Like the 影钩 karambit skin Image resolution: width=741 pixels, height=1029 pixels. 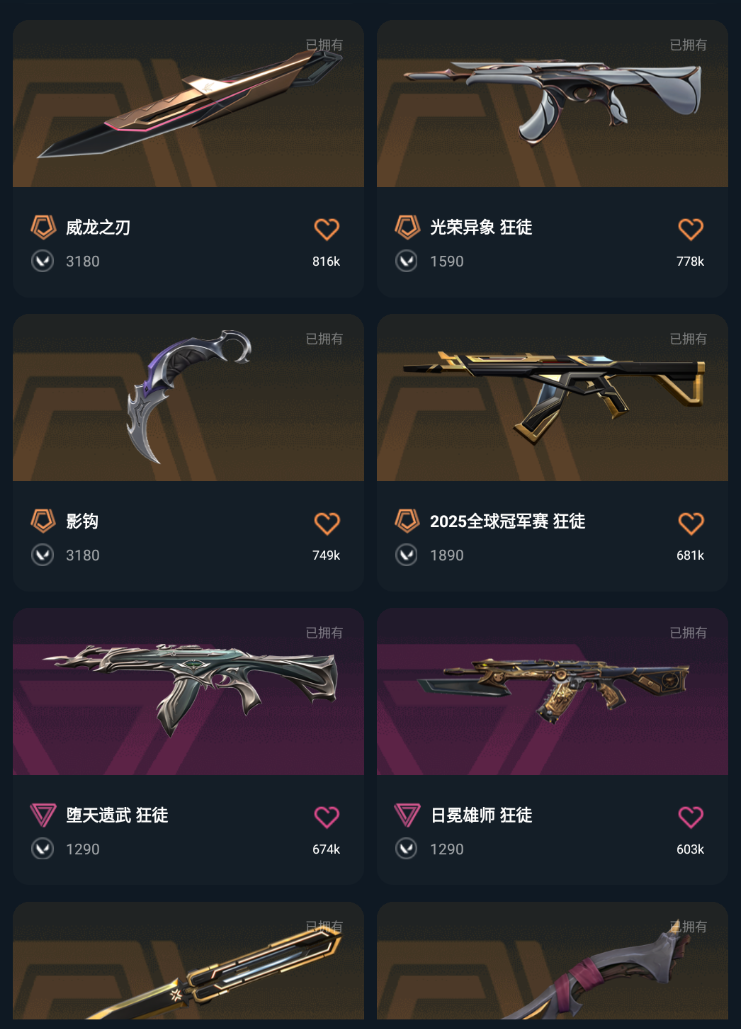[x=326, y=523]
